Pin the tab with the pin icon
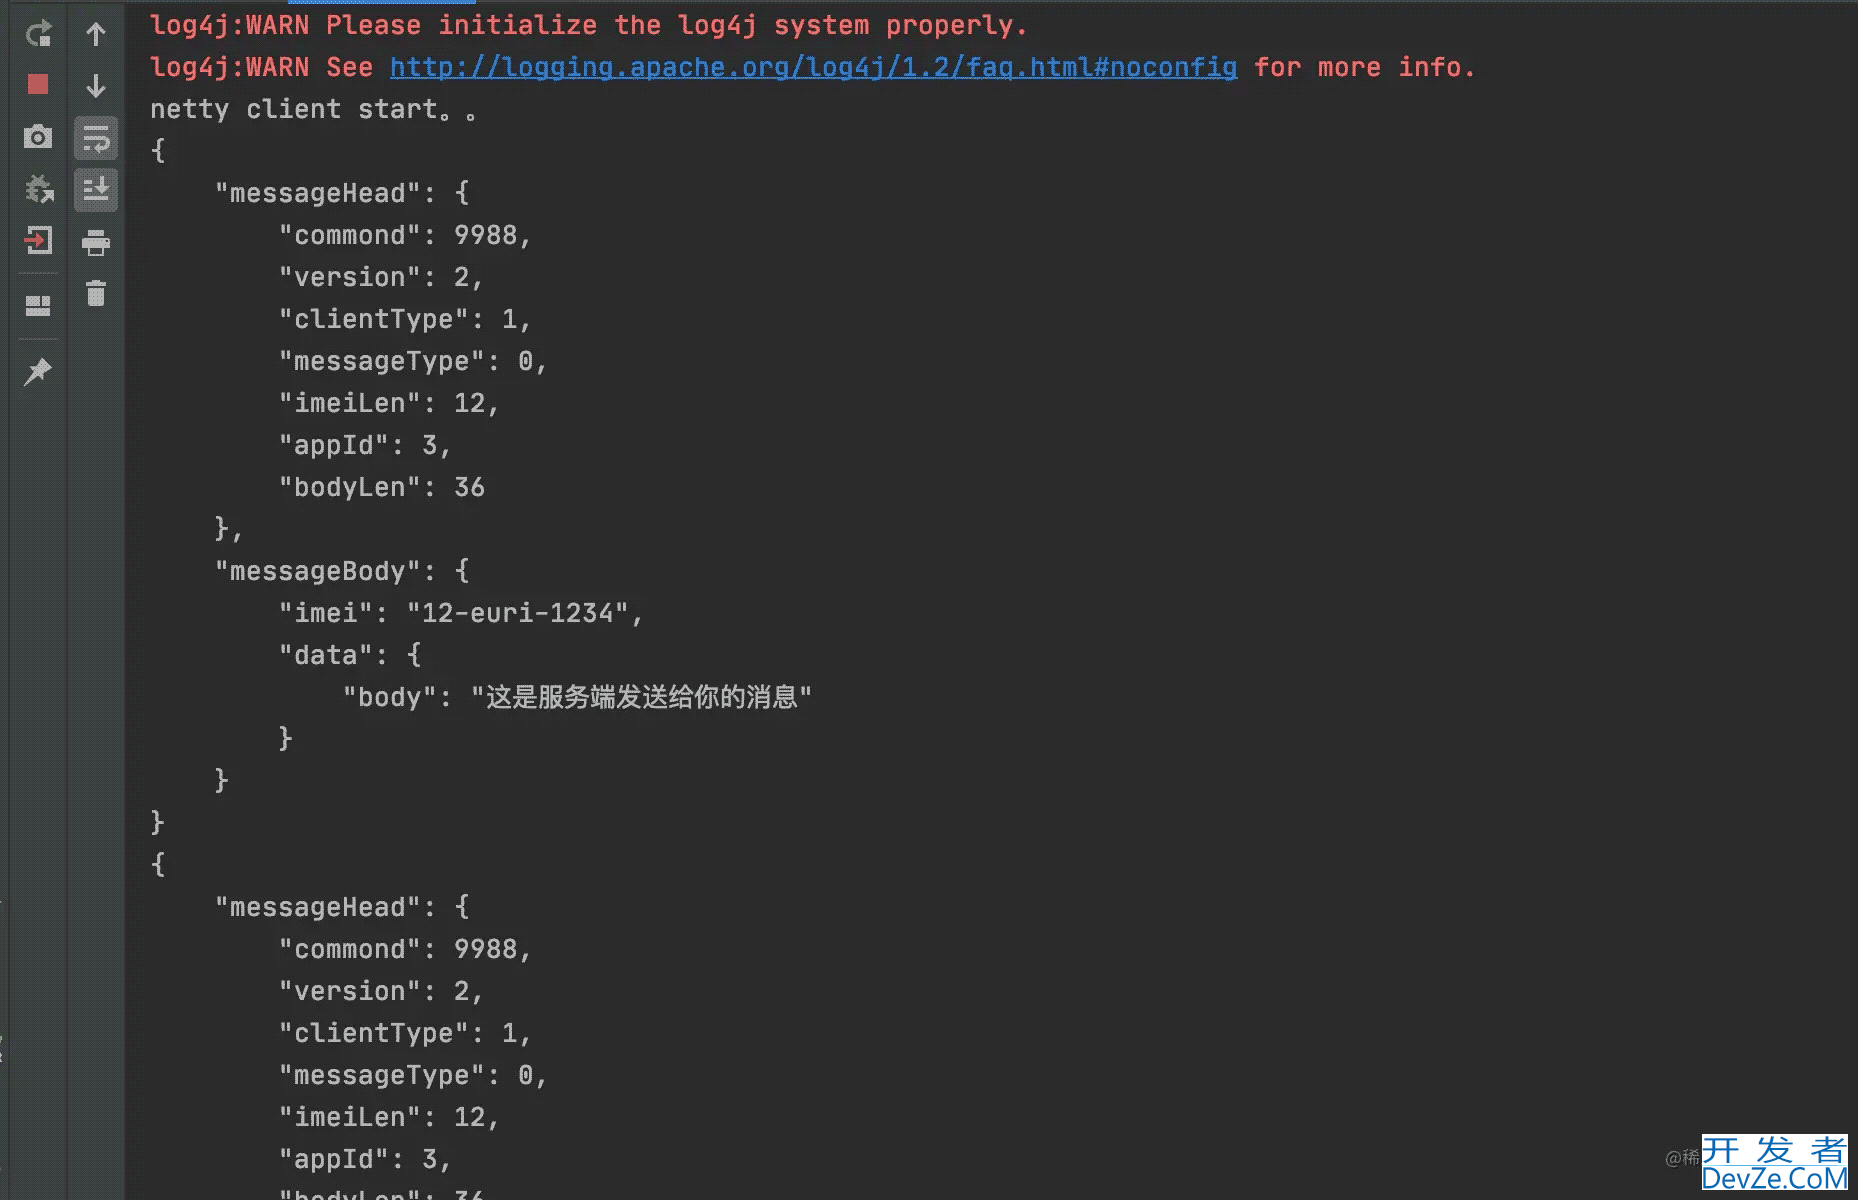Viewport: 1858px width, 1200px height. click(x=38, y=372)
